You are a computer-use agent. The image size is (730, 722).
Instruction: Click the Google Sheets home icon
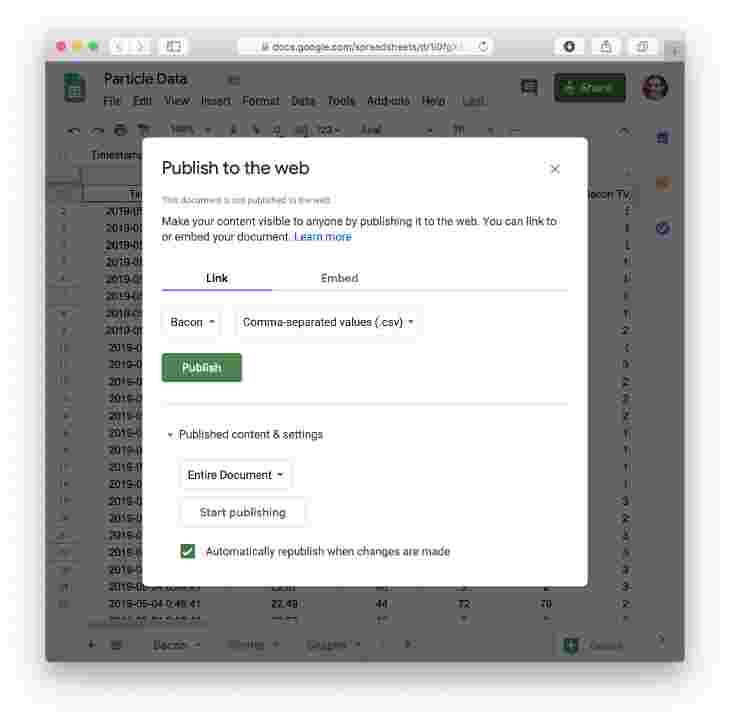click(x=74, y=88)
